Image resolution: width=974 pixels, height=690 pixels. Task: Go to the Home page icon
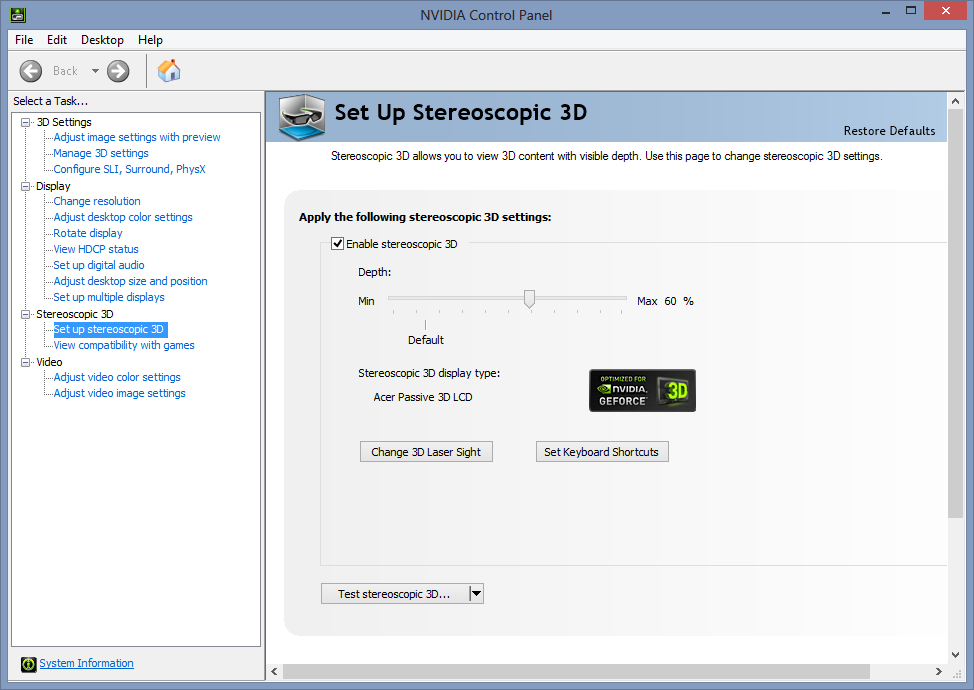pyautogui.click(x=169, y=71)
